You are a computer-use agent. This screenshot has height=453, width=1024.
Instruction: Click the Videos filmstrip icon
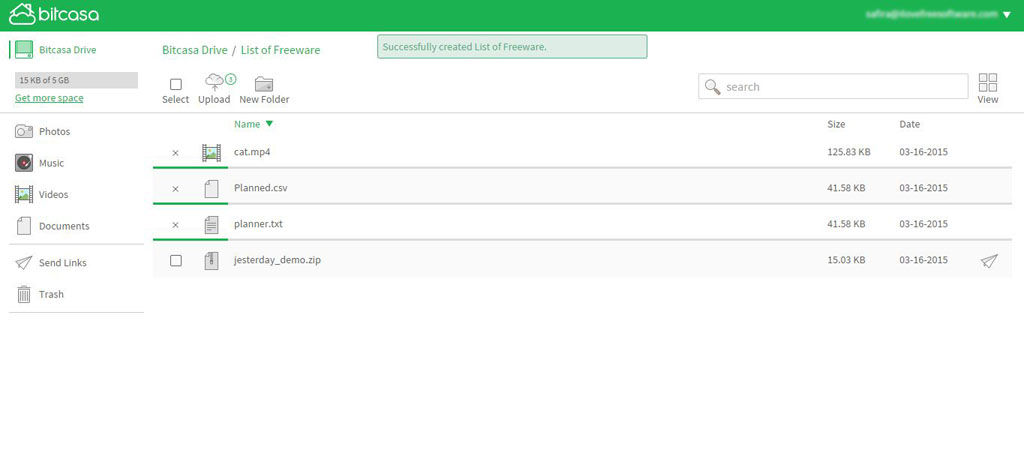click(24, 194)
